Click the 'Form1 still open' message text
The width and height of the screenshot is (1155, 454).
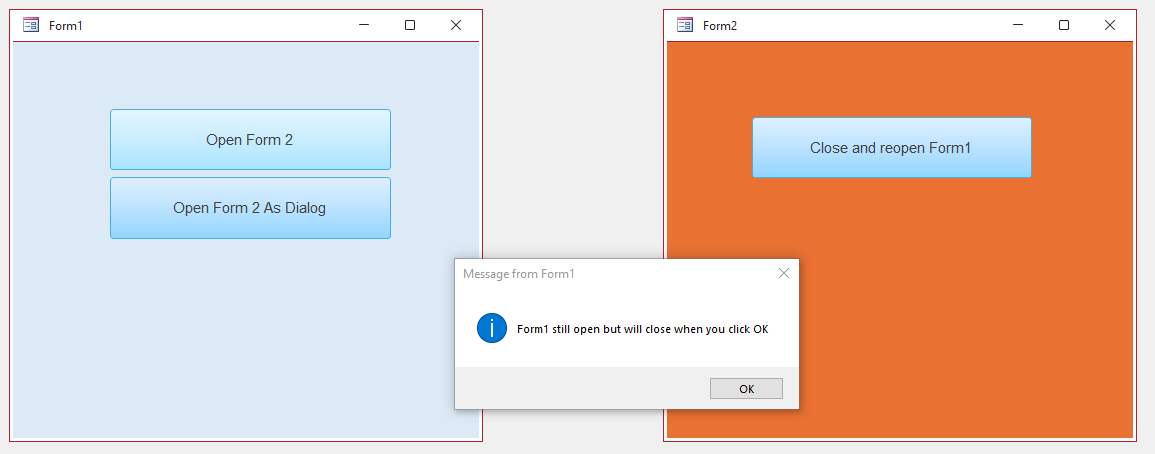[x=642, y=329]
